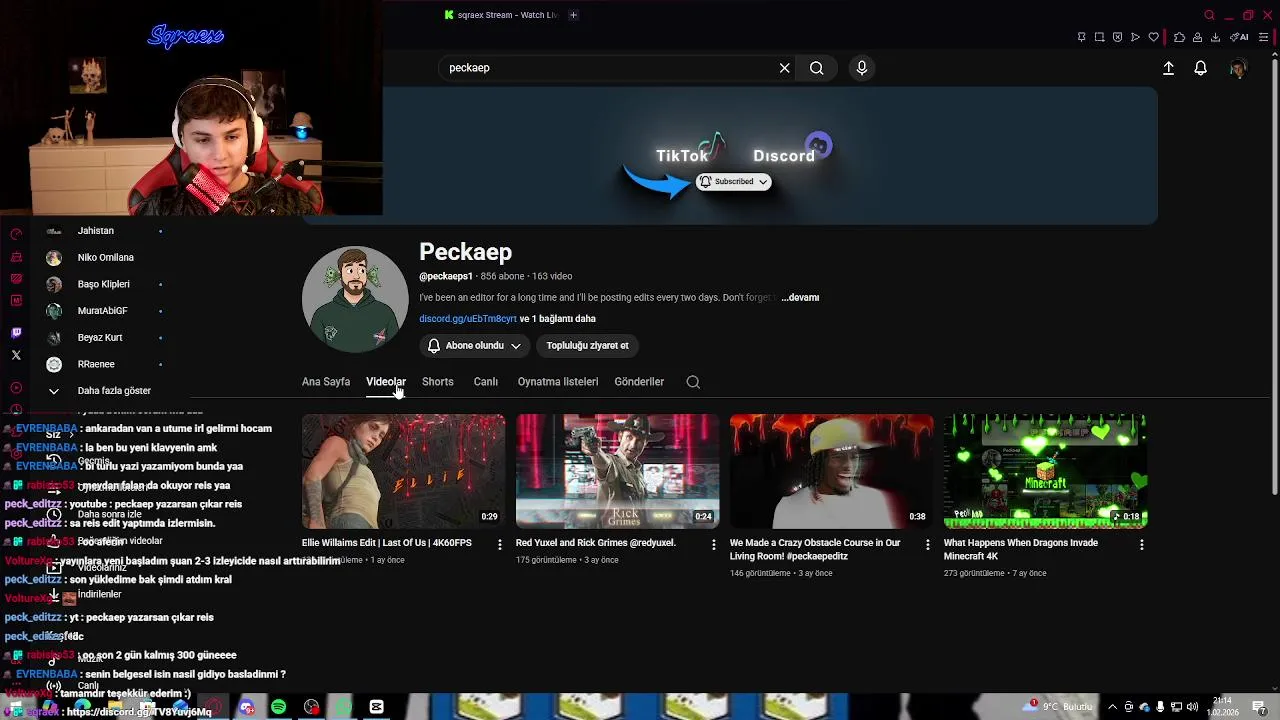This screenshot has width=1280, height=720.
Task: Open the browser AI assistant button
Action: tap(1240, 37)
